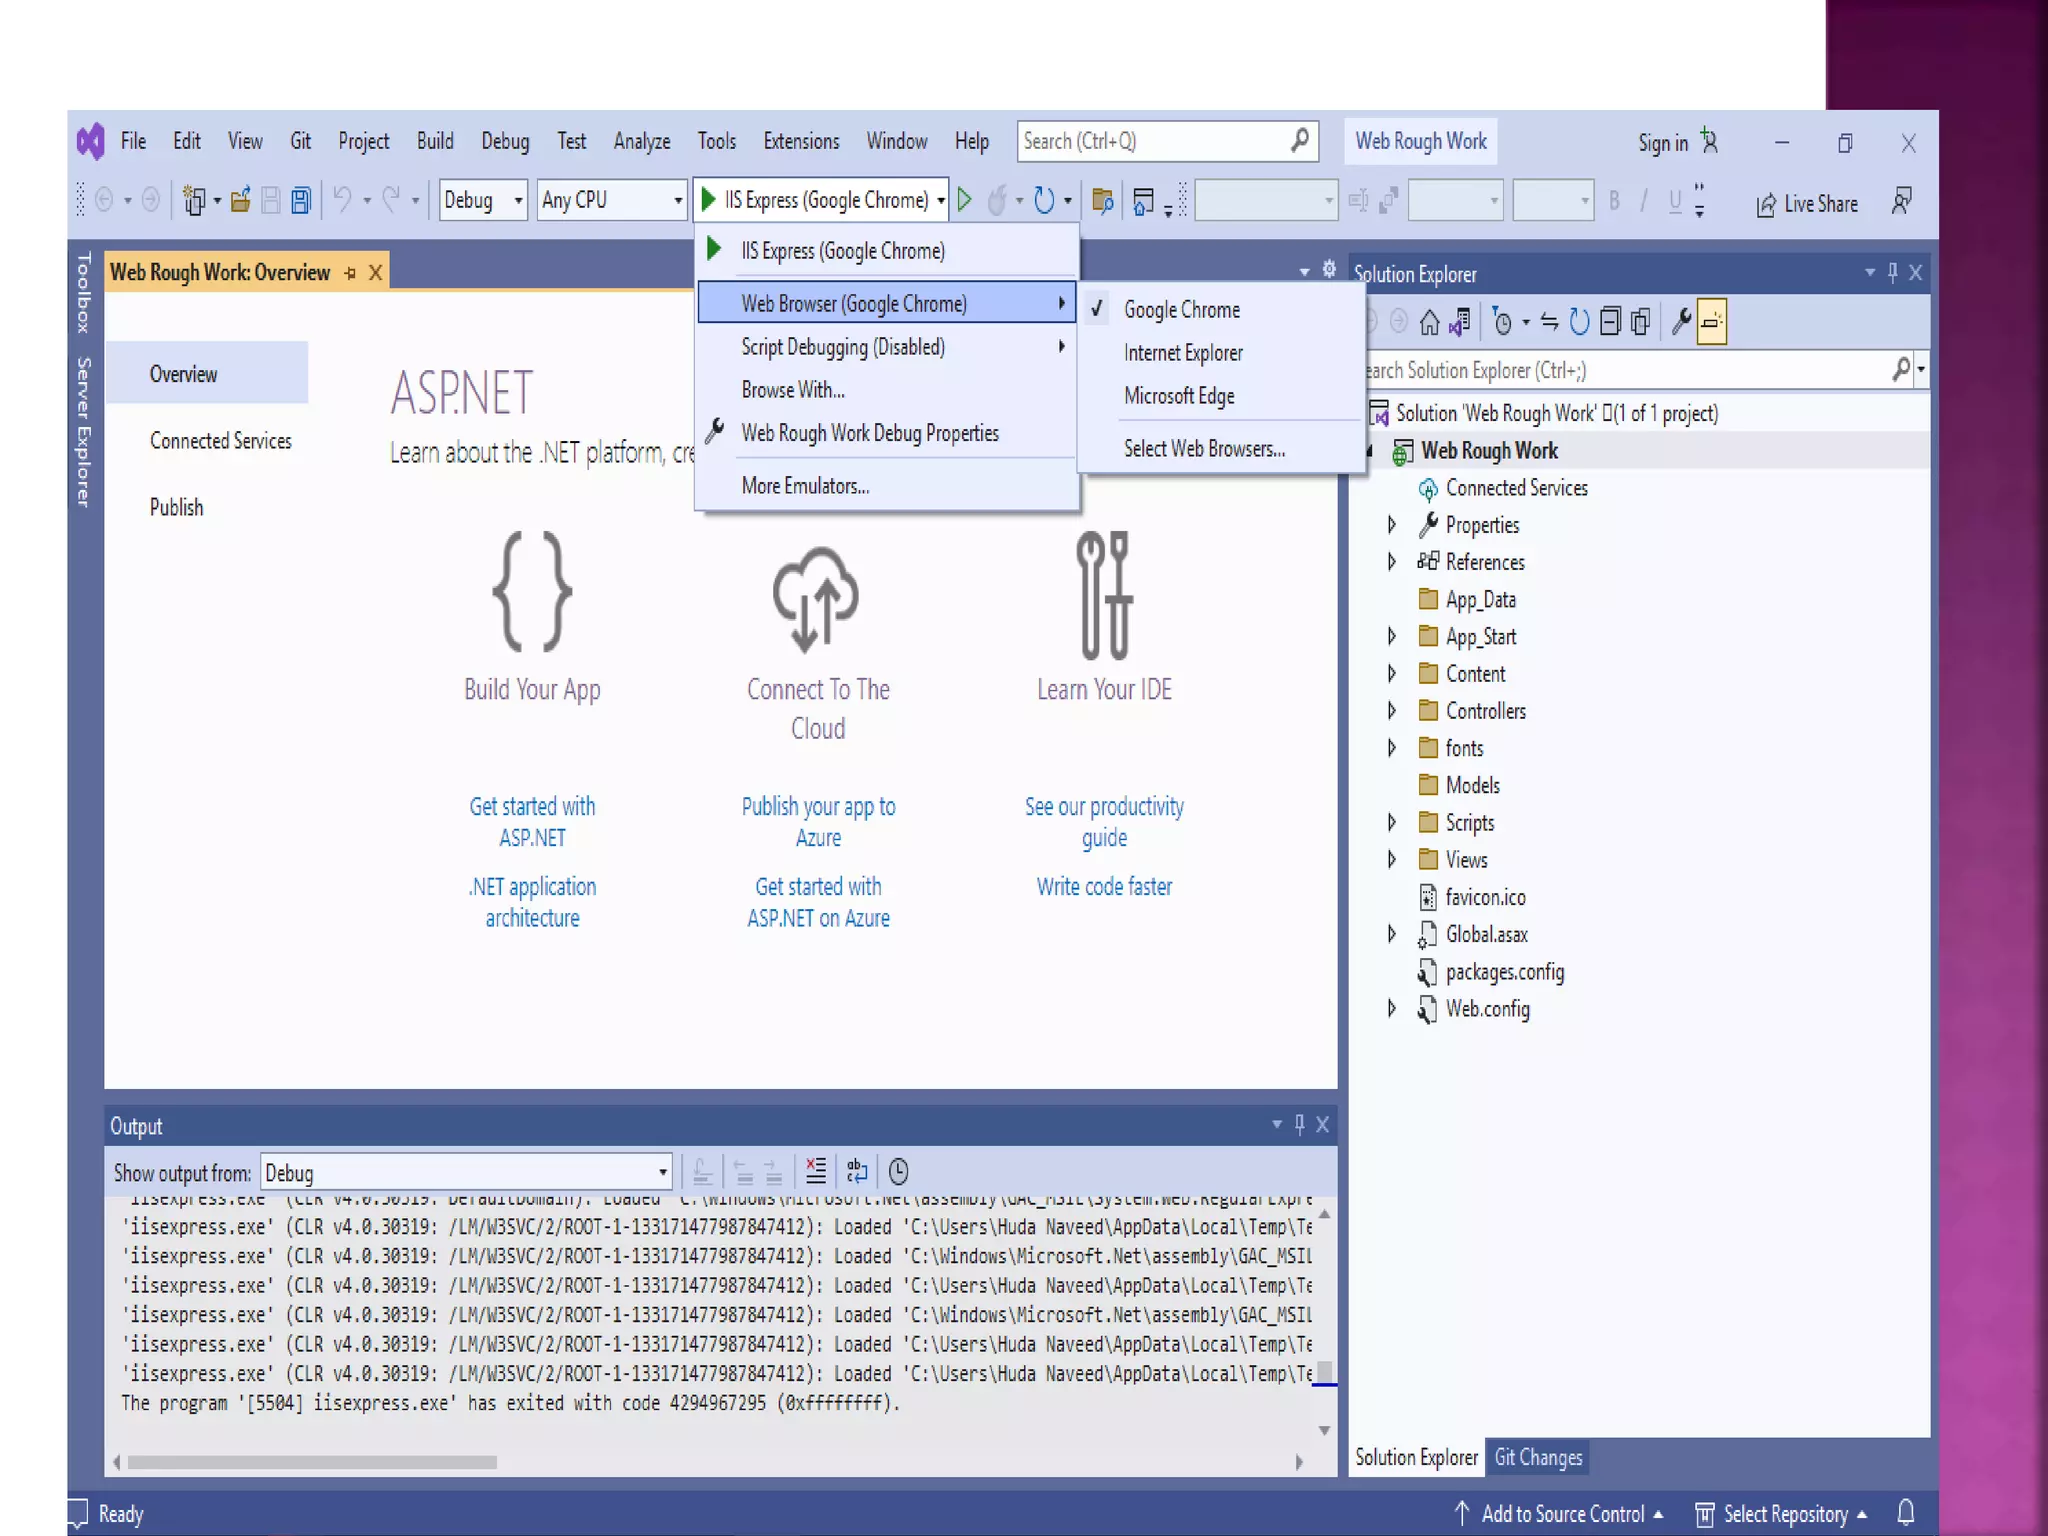The height and width of the screenshot is (1536, 2048).
Task: Click the Send Feedback person icon
Action: [x=1902, y=201]
